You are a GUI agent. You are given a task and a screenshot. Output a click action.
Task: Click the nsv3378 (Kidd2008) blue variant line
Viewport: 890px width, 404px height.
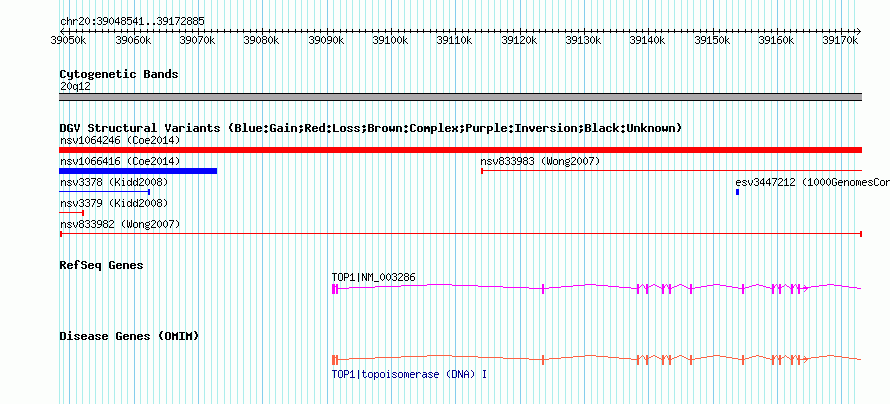pyautogui.click(x=104, y=192)
